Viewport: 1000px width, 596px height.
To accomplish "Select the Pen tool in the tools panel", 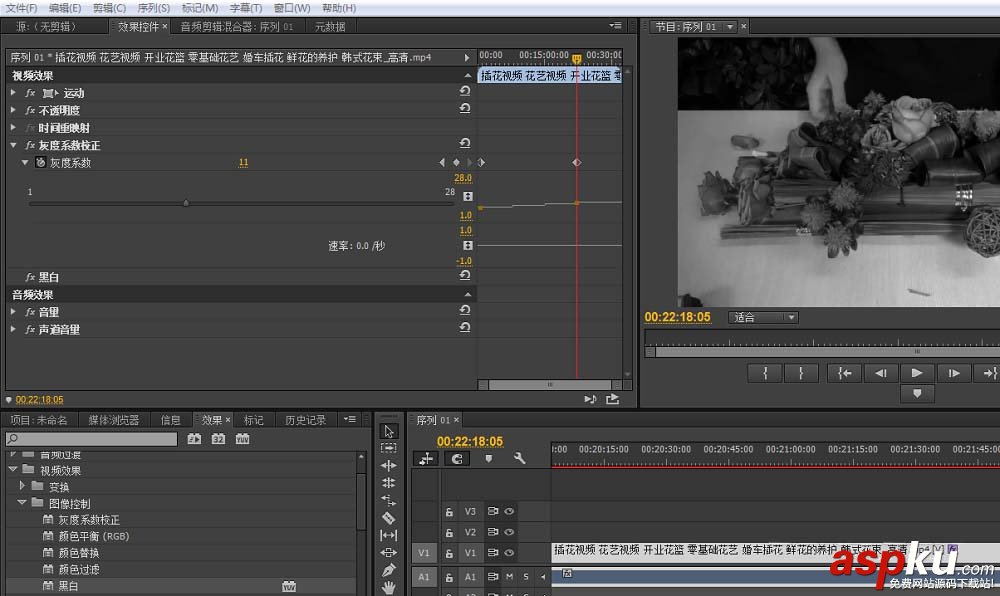I will point(389,570).
